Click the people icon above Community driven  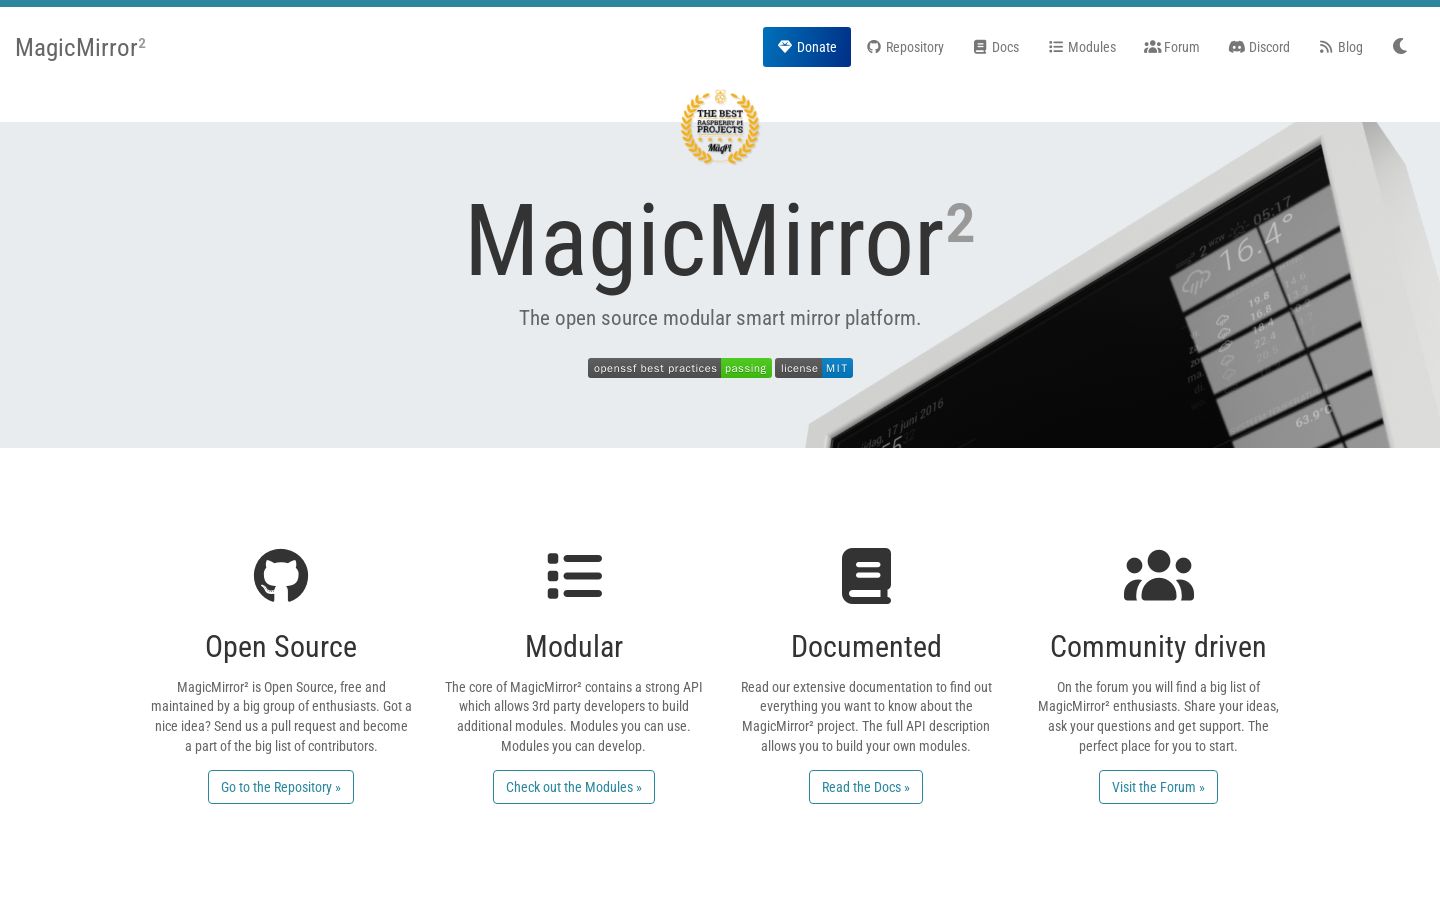tap(1158, 575)
